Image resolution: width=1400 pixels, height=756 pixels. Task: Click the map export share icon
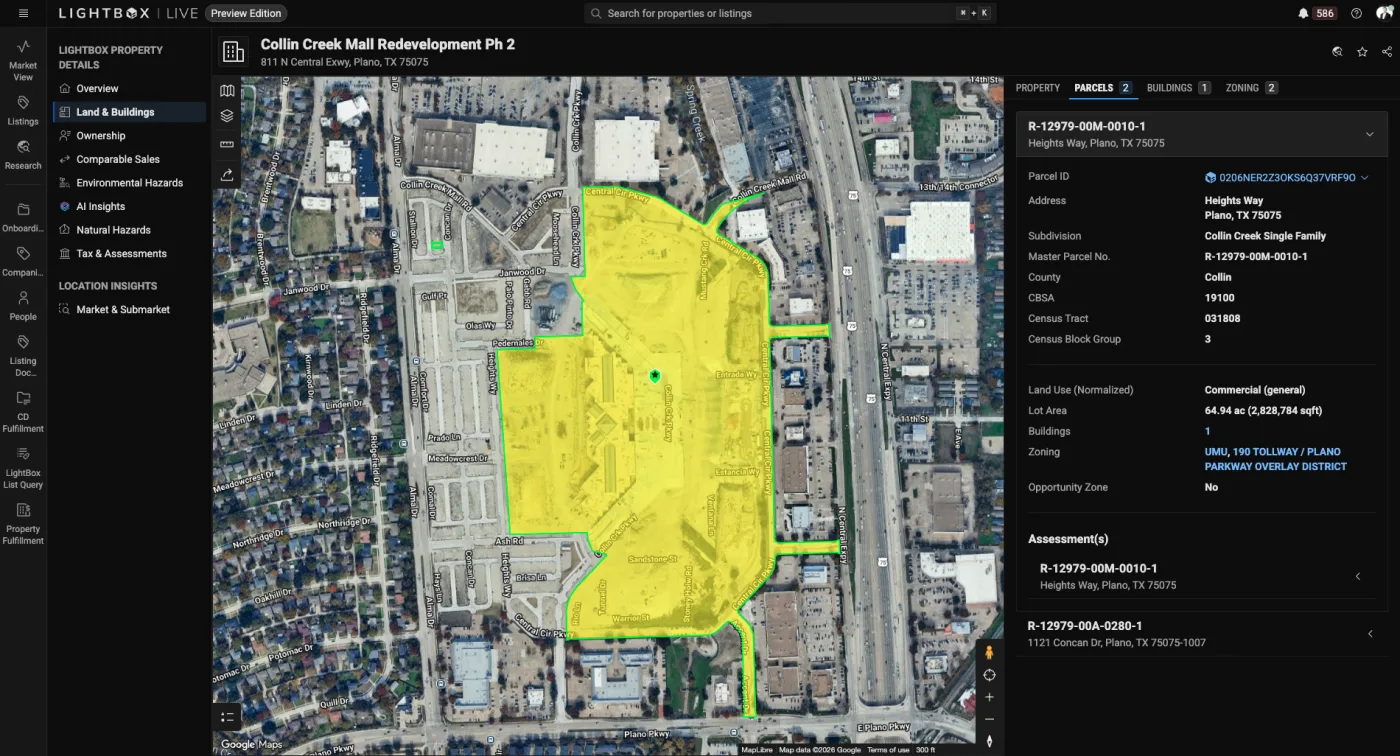tap(227, 174)
